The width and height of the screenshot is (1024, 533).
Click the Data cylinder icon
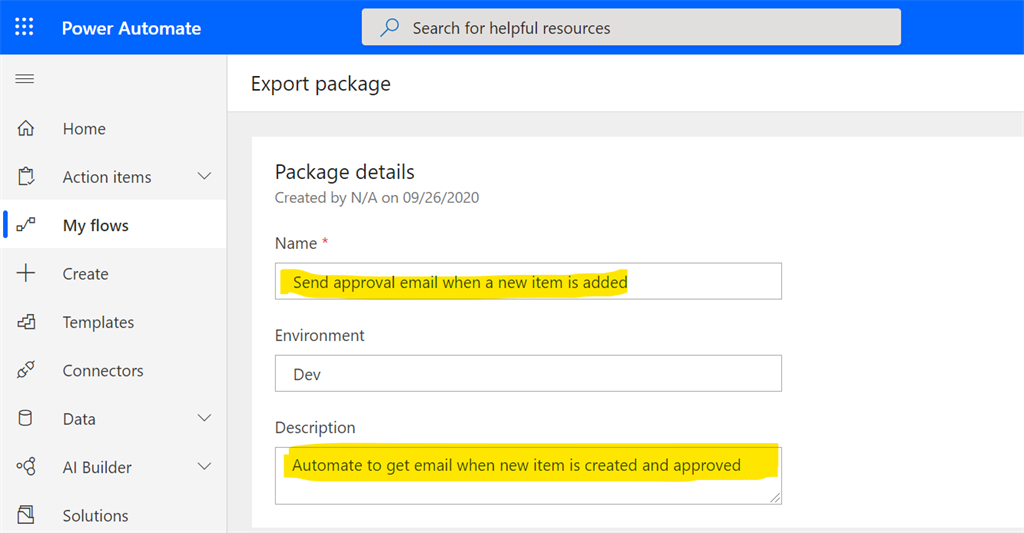tap(25, 418)
